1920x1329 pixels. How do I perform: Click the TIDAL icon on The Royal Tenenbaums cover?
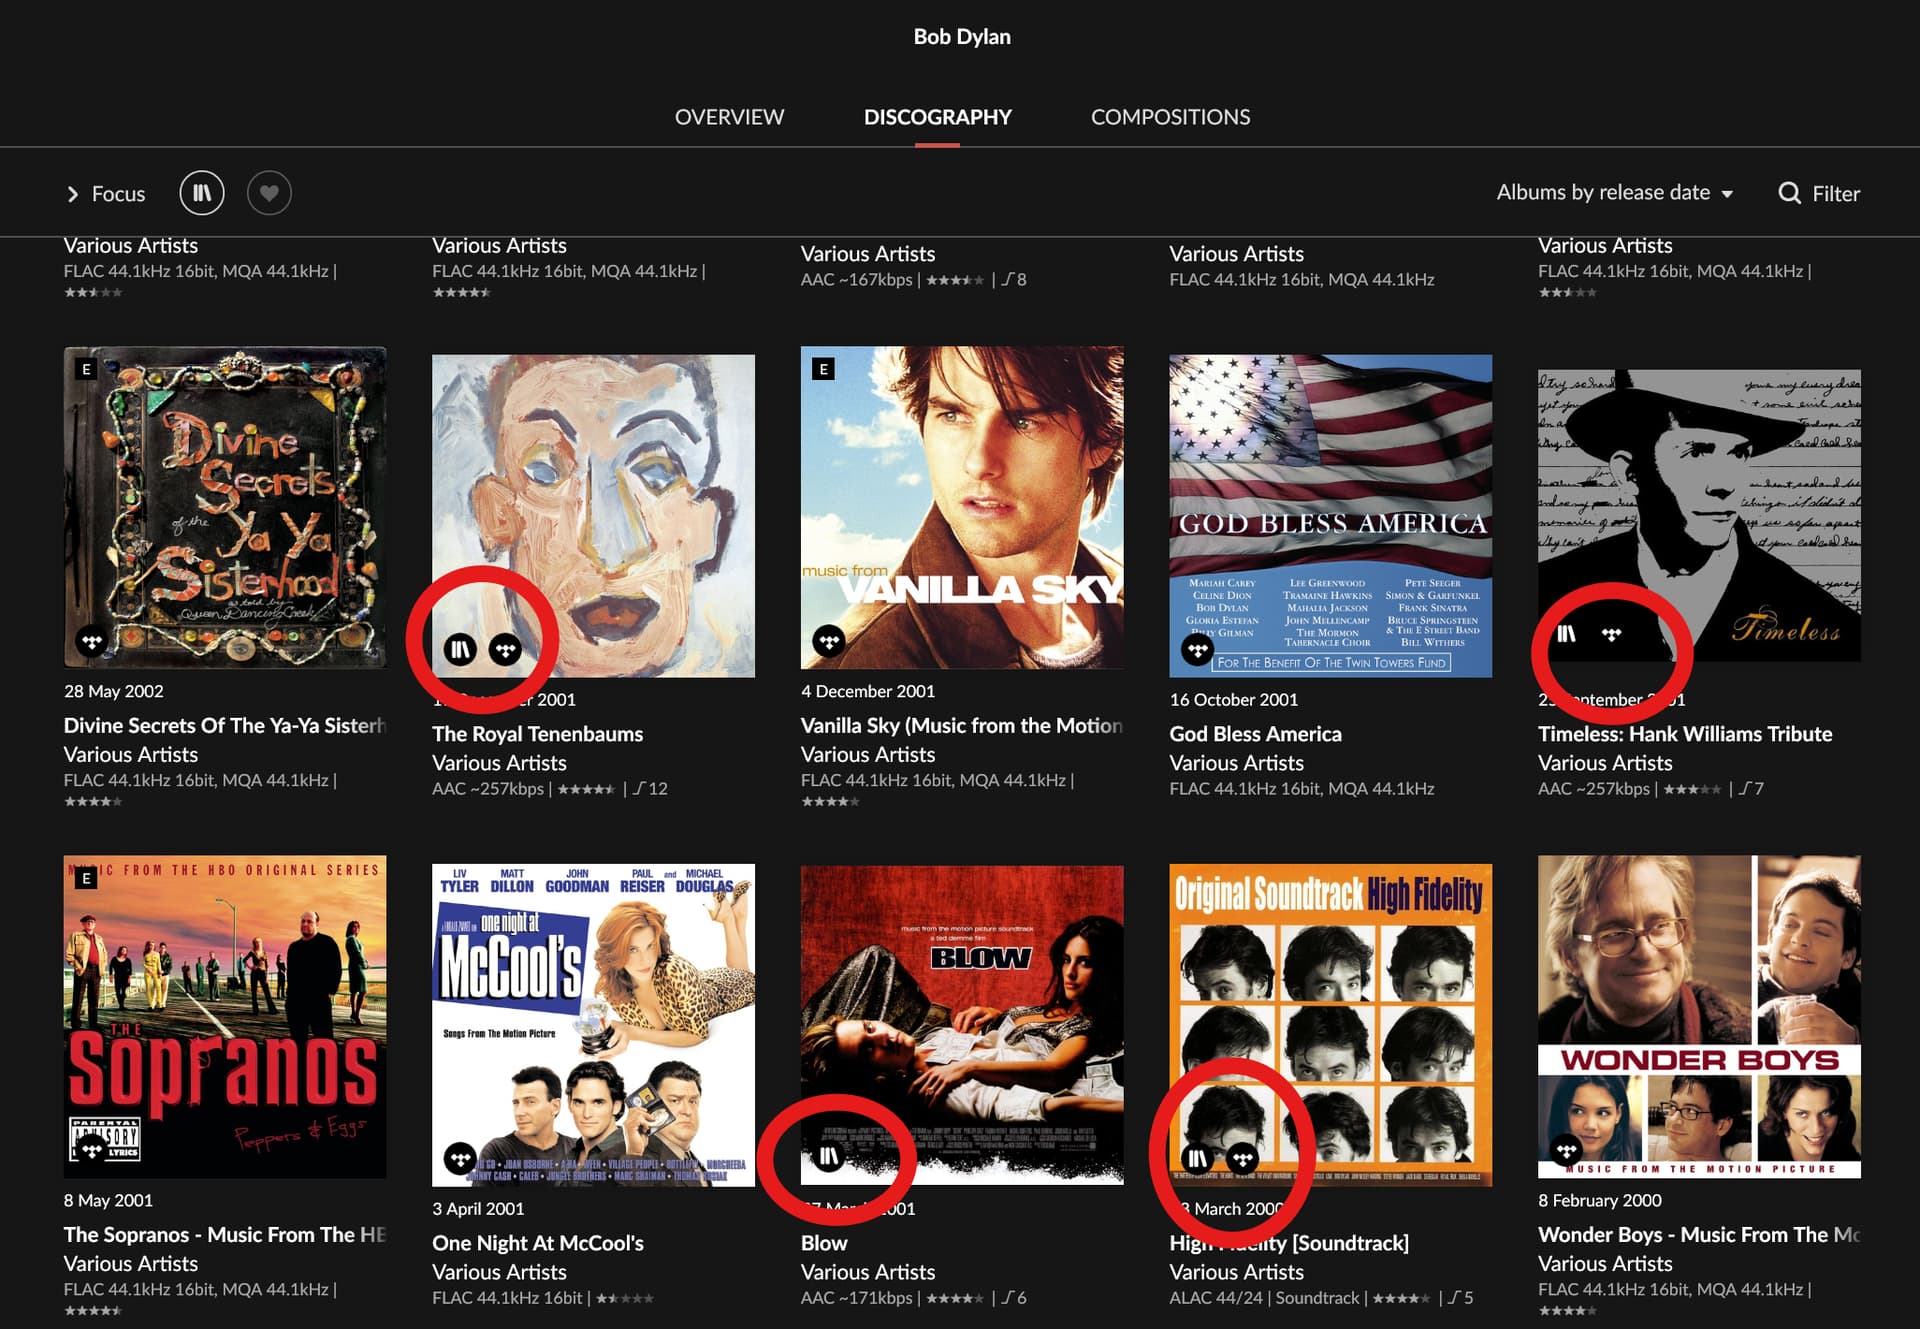pos(505,650)
